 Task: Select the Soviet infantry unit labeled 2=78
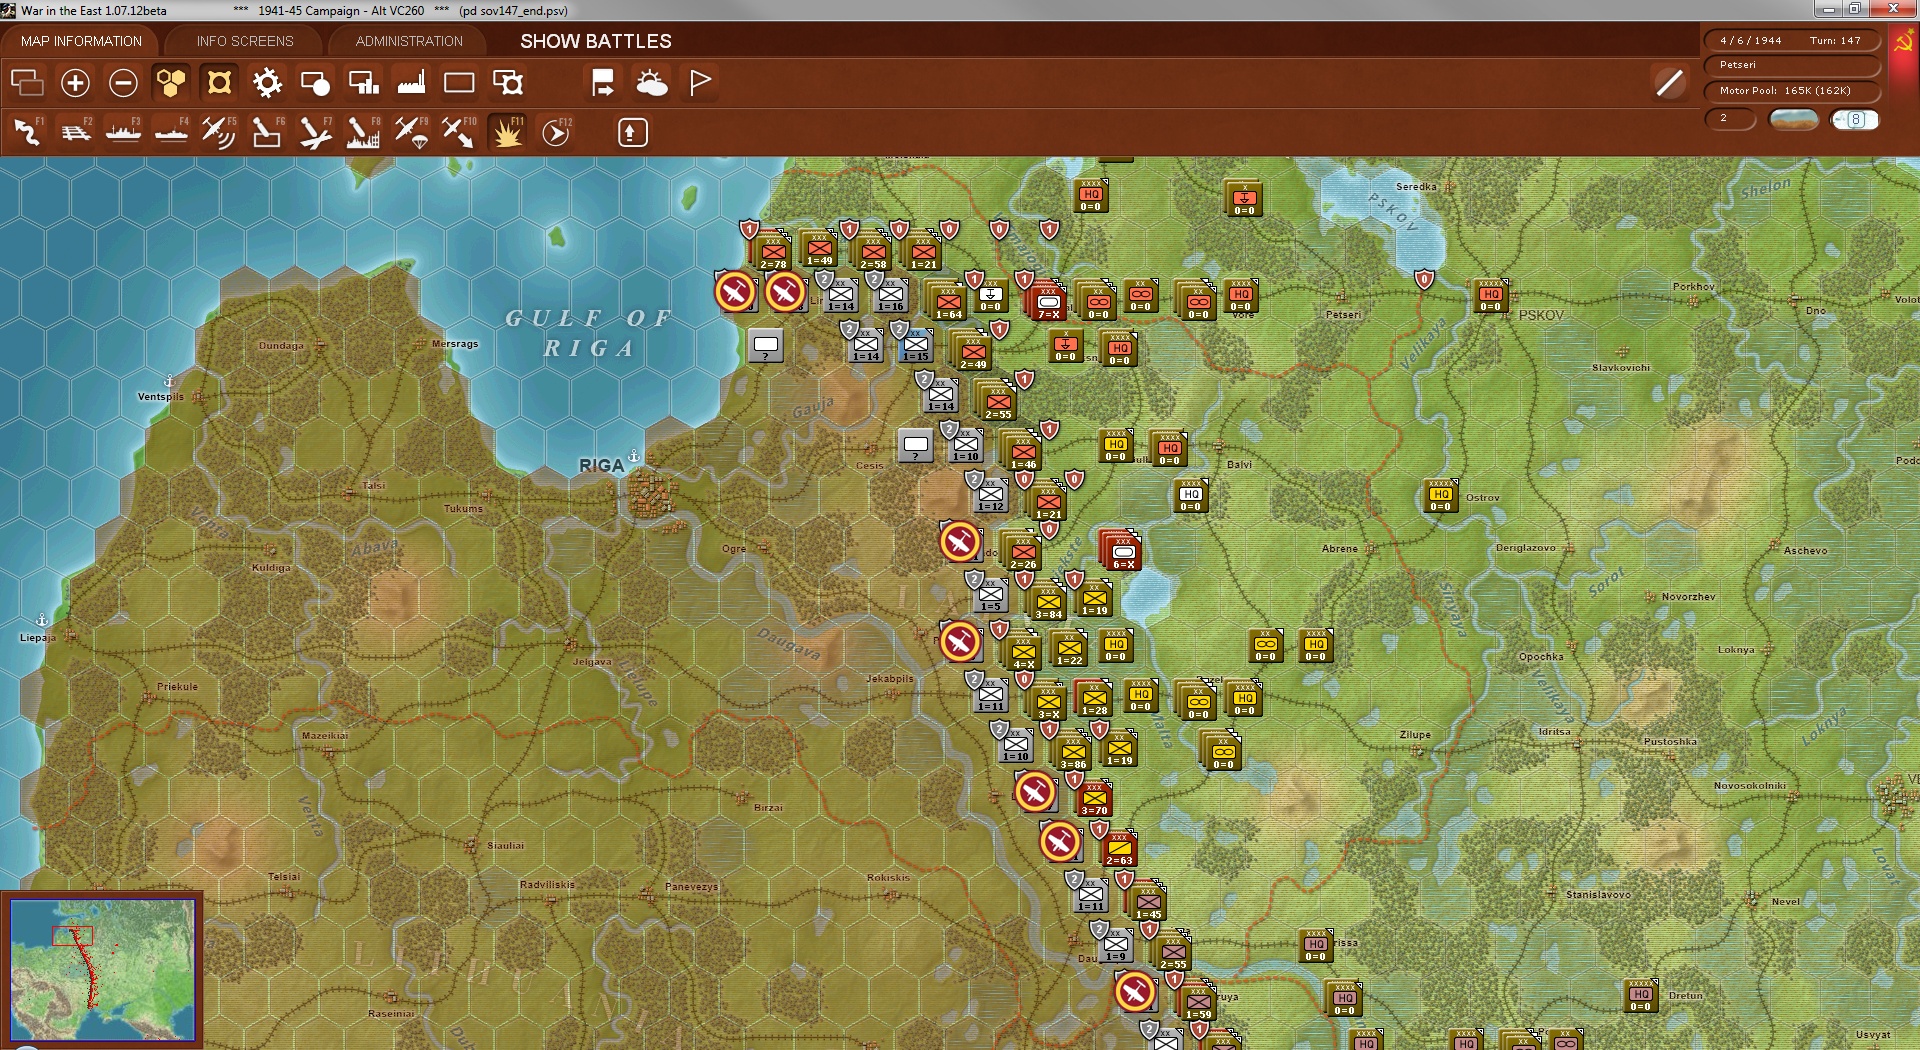pos(773,252)
